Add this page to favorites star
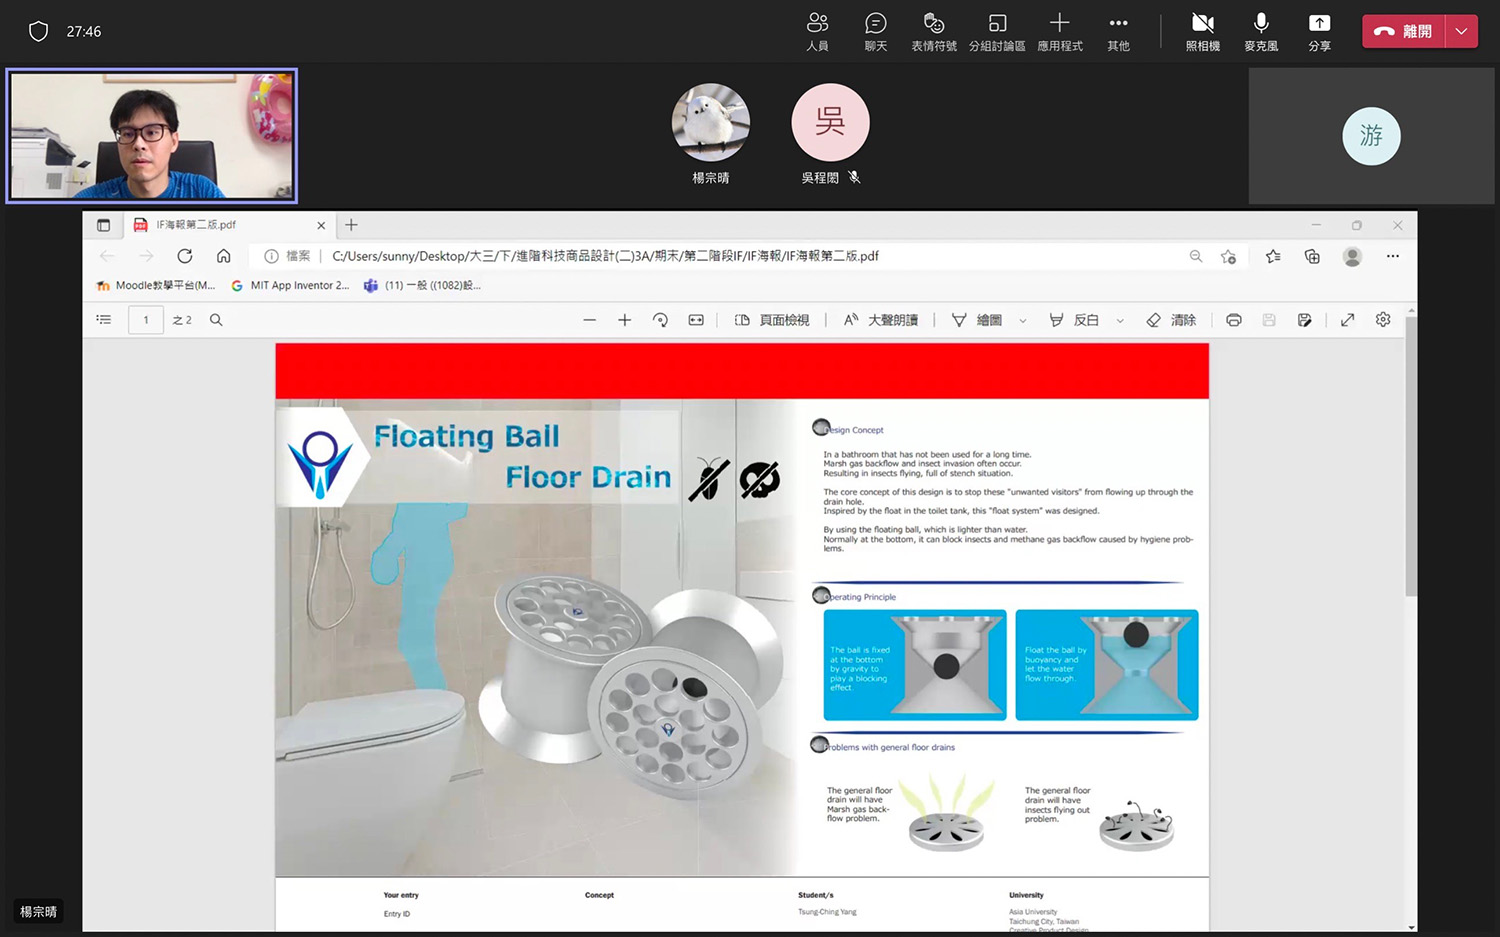Viewport: 1500px width, 937px height. (x=1229, y=256)
